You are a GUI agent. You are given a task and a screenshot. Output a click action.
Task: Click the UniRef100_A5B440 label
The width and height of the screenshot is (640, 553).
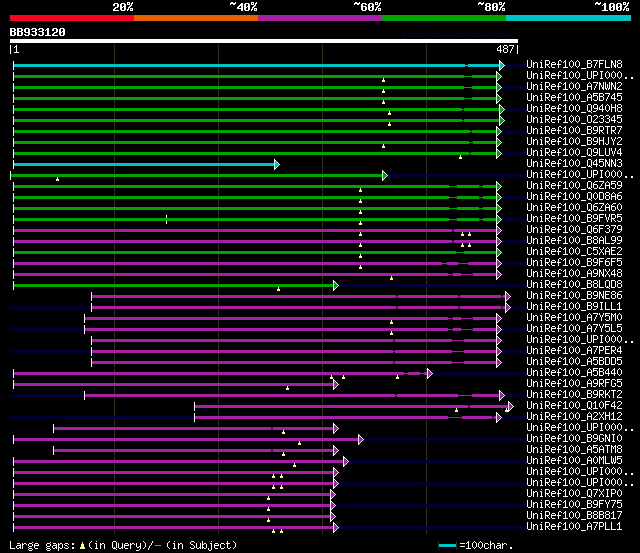pos(574,373)
